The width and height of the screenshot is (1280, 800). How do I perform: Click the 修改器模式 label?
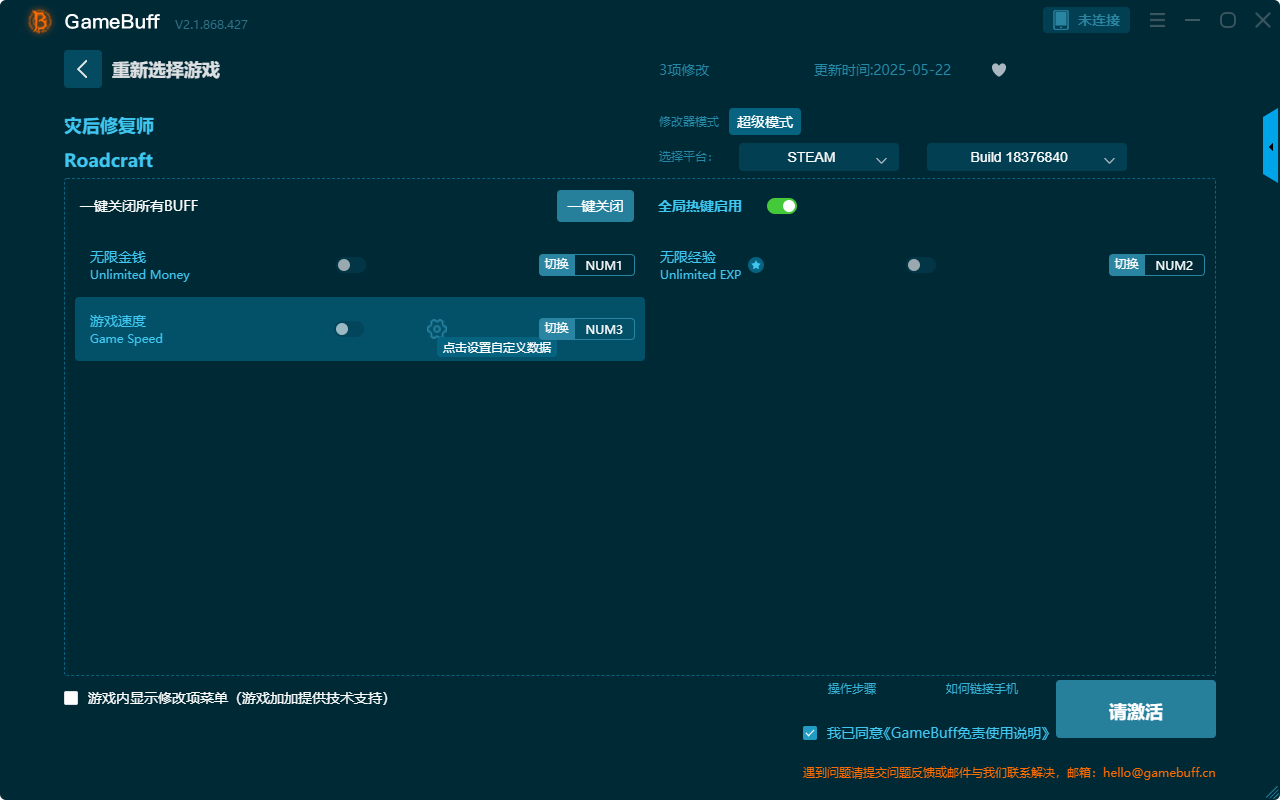(x=689, y=122)
